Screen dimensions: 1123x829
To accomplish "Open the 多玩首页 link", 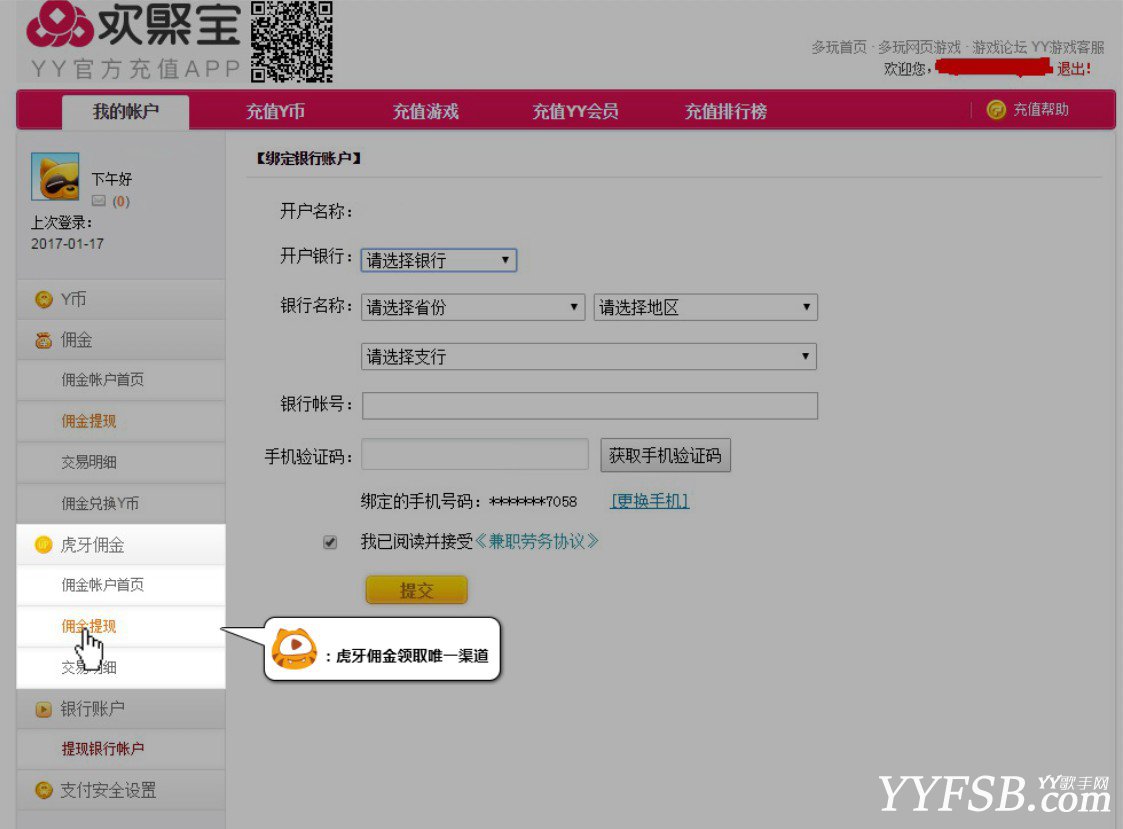I will (x=839, y=47).
